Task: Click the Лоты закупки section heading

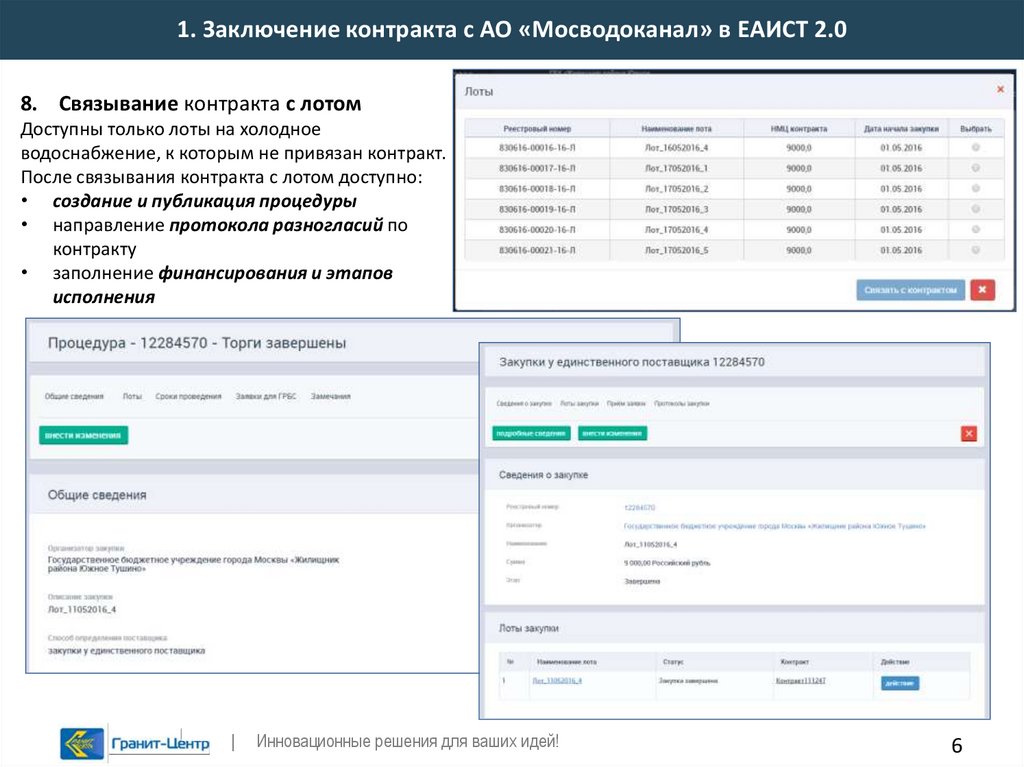Action: coord(528,628)
